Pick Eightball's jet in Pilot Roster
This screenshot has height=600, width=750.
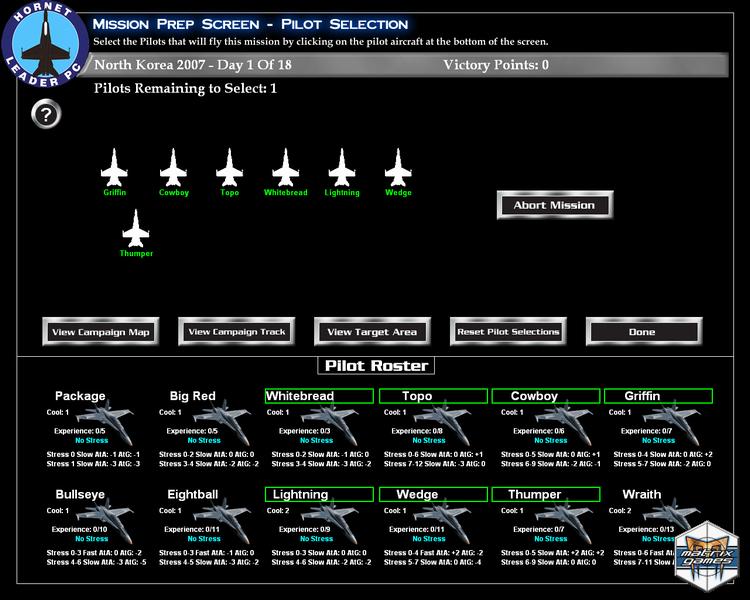click(x=219, y=517)
